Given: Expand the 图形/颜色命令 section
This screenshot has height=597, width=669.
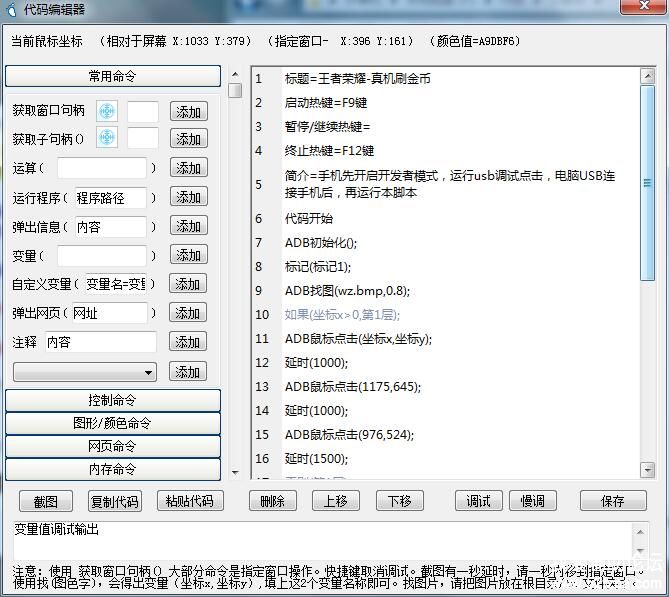Looking at the screenshot, I should (112, 423).
